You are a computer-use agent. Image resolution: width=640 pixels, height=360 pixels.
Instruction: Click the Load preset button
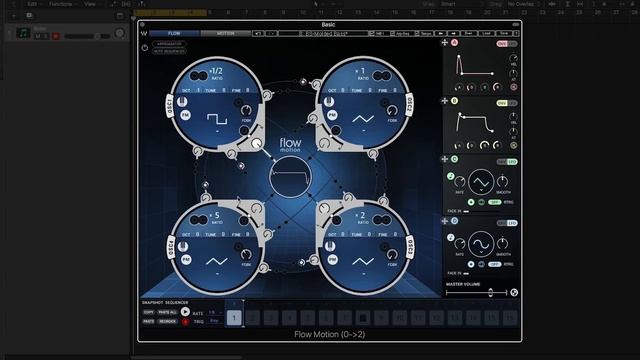click(x=486, y=33)
